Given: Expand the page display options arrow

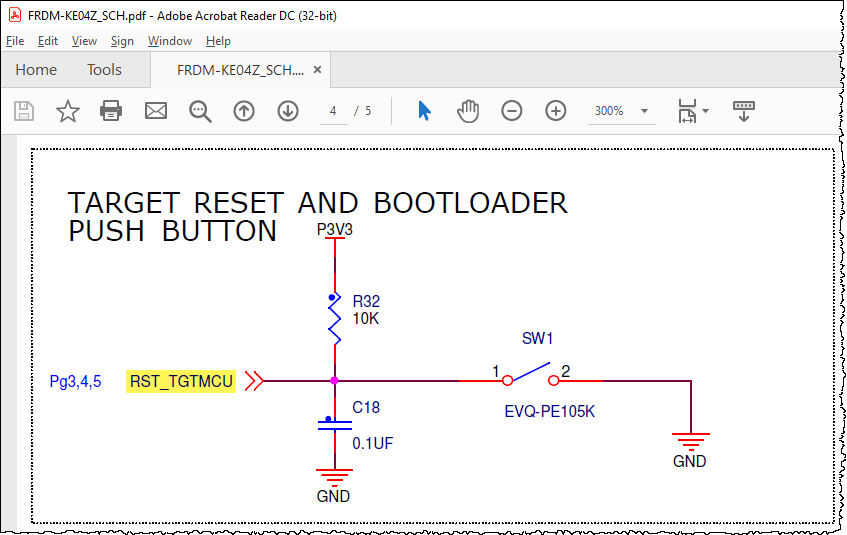Looking at the screenshot, I should tap(705, 111).
